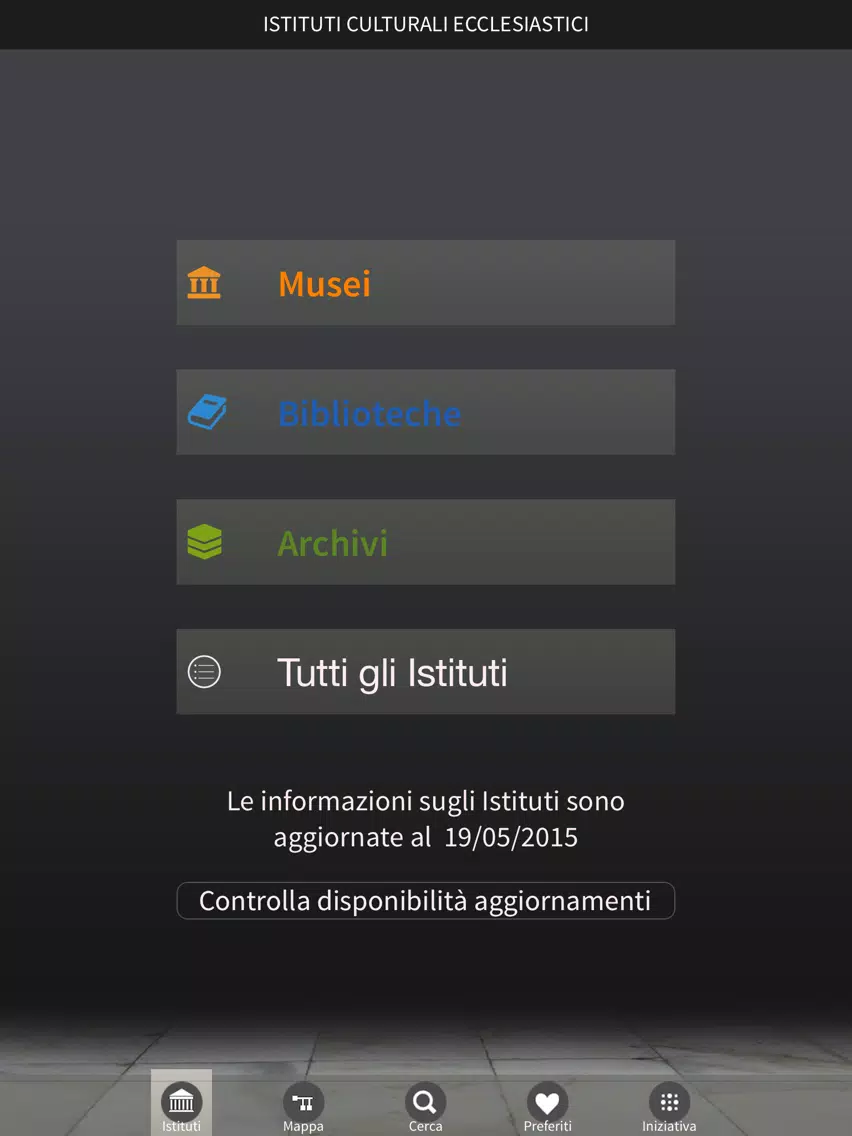Tap the circled list icon for all institutes
The width and height of the screenshot is (852, 1136).
click(x=204, y=671)
